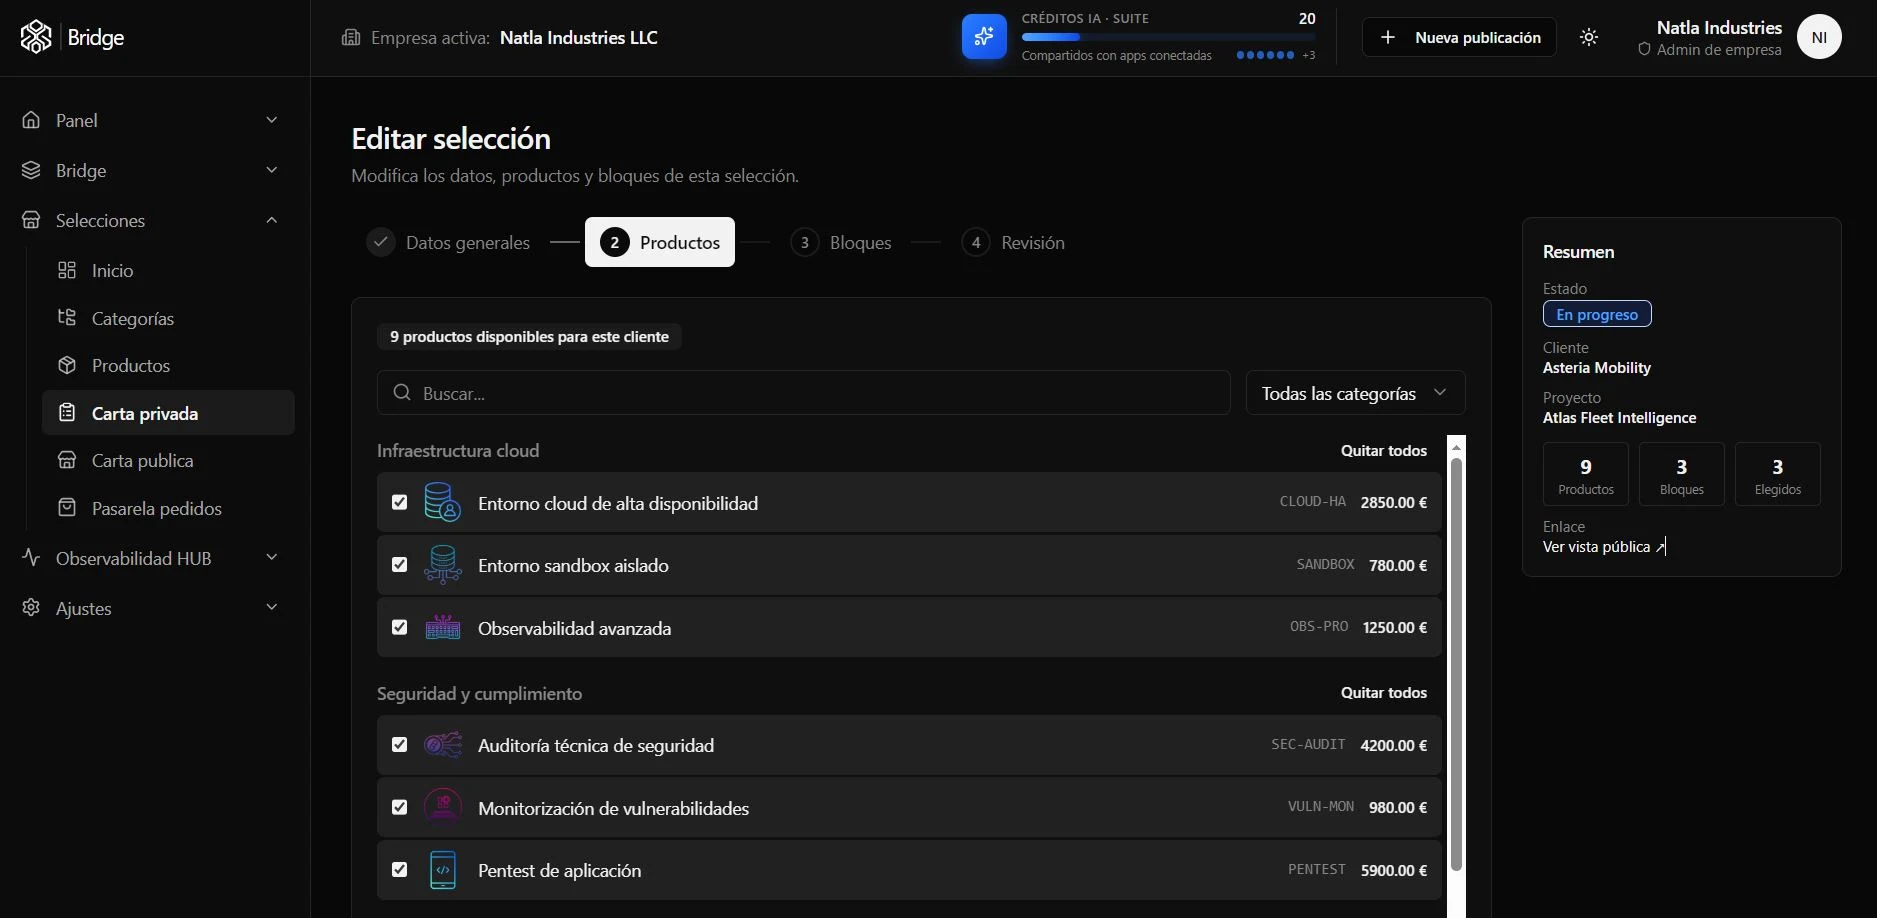This screenshot has height=918, width=1877.
Task: Open the Ver vista pública link
Action: [1604, 547]
